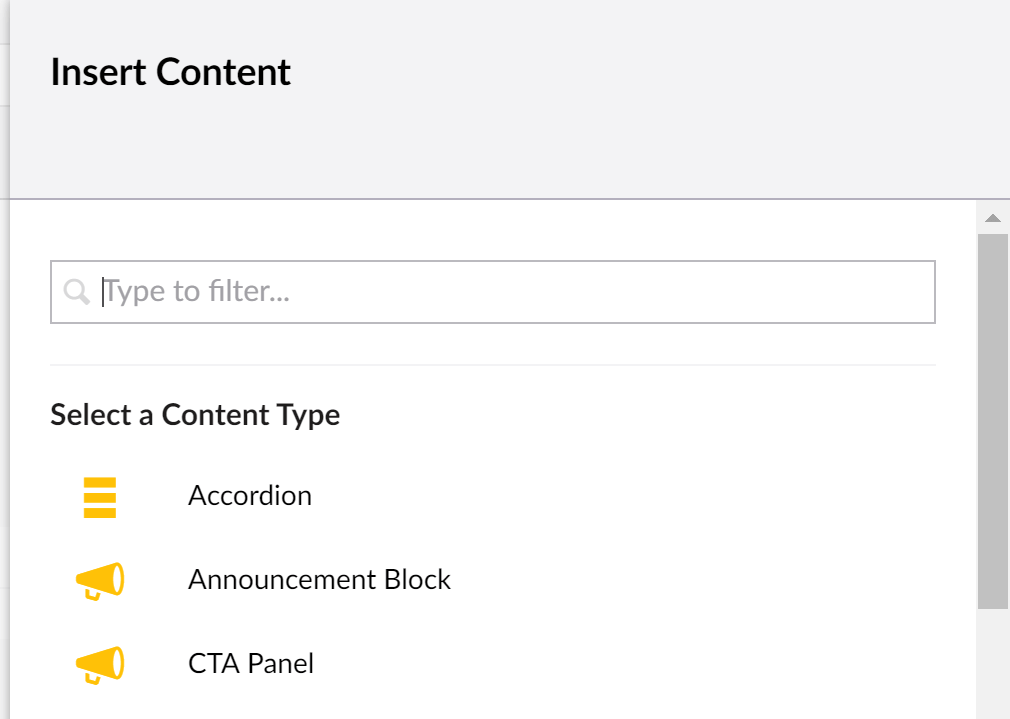Click the gray header bar beside Insert Content
1010x719 pixels.
click(650, 100)
